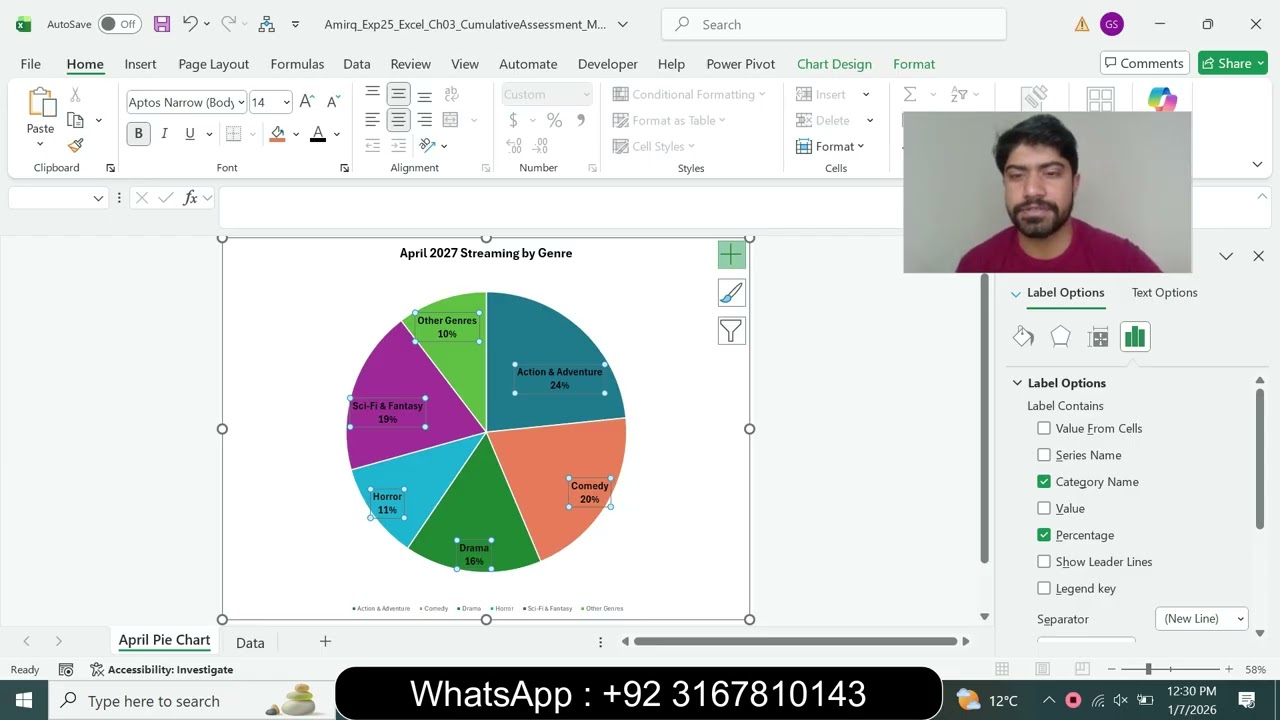This screenshot has height=720, width=1280.
Task: Click the zoom in plus button
Action: tap(1228, 669)
